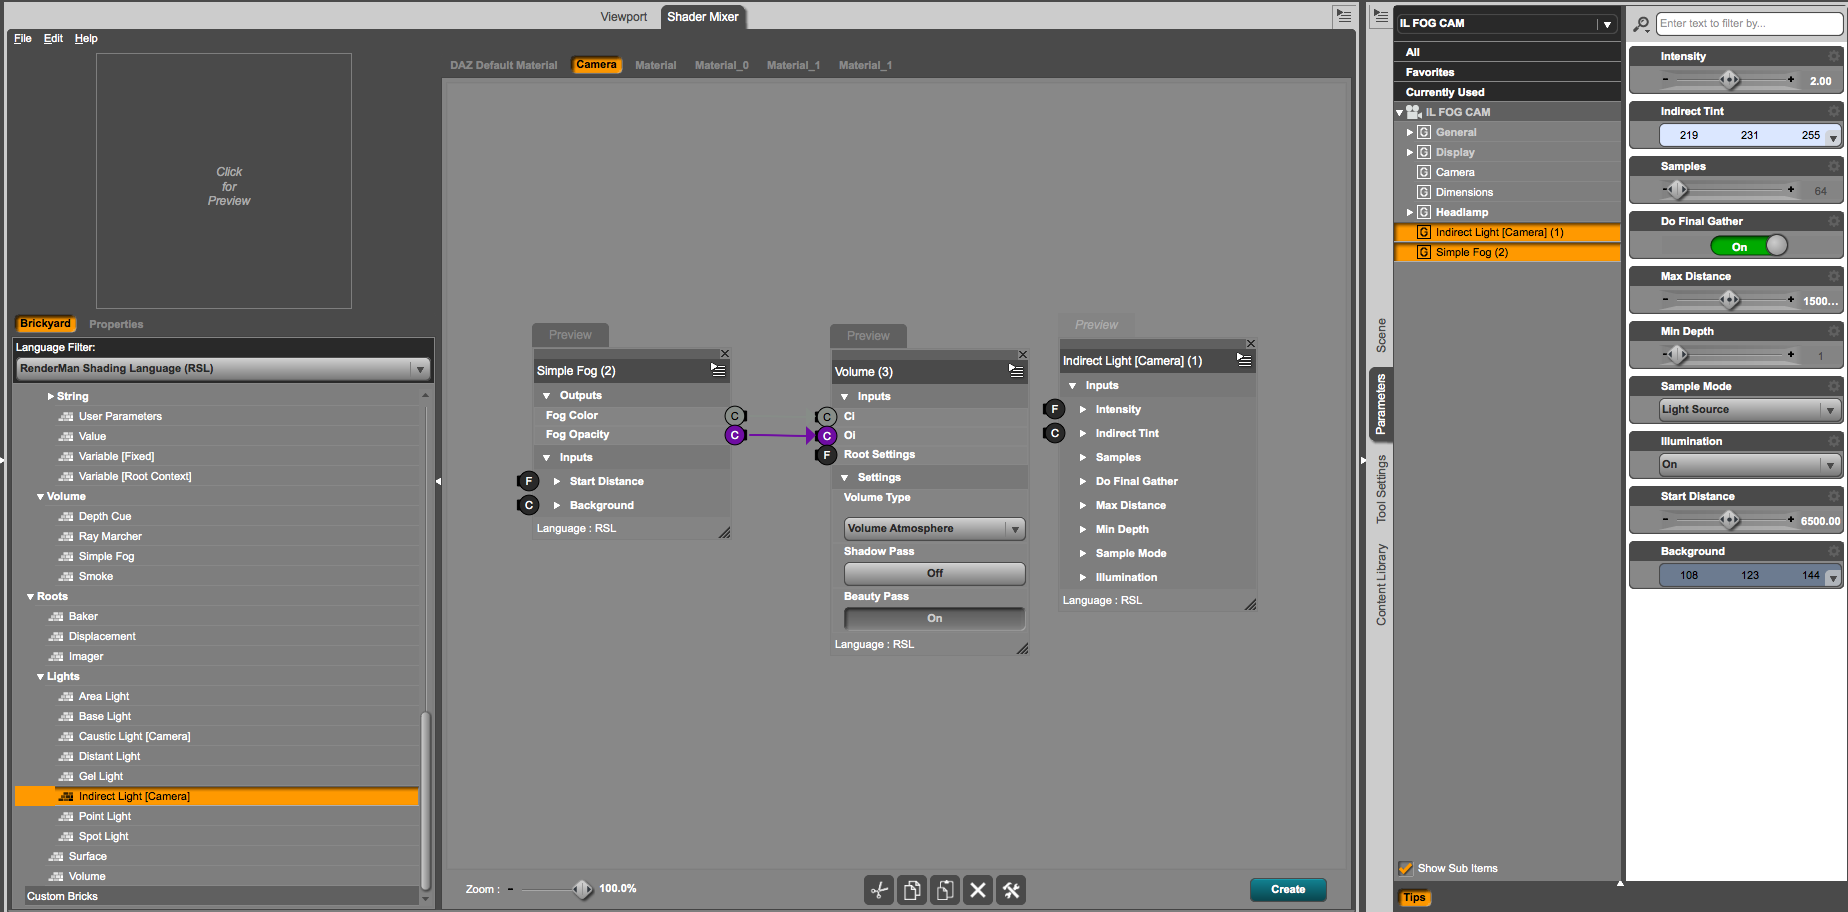Open the tools wrench icon in Shader Mixer
This screenshot has height=912, width=1848.
[x=1010, y=889]
